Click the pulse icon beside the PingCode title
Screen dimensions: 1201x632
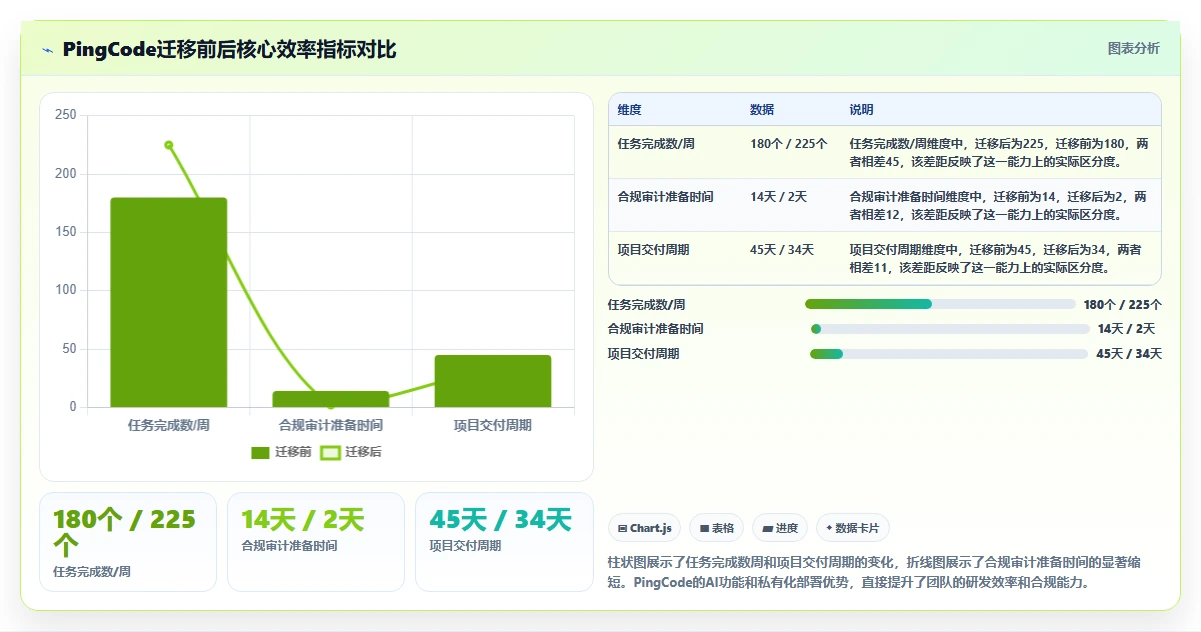(48, 50)
